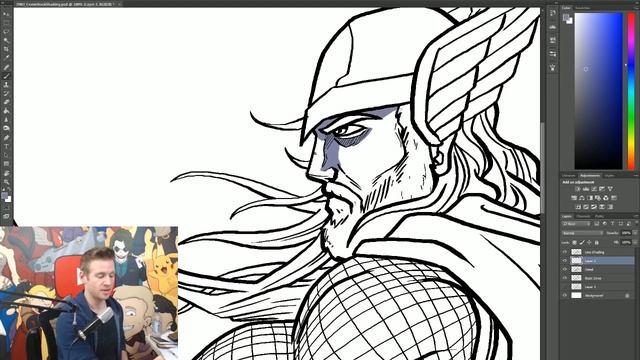Screen dimensions: 640x360
Task: Open the Color panel flyout menu
Action: tap(637, 7)
